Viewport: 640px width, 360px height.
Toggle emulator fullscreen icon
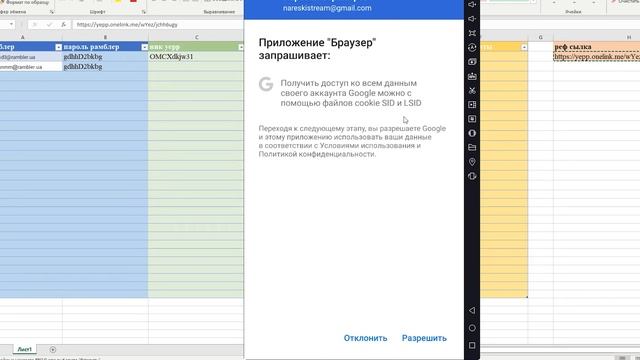coord(472,33)
